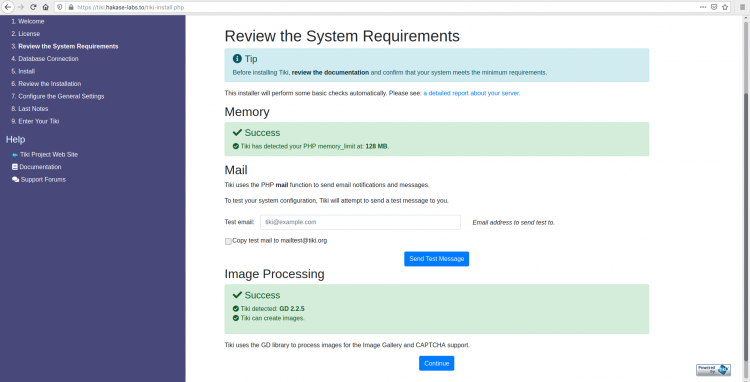Click the Help heading in sidebar

click(x=15, y=140)
